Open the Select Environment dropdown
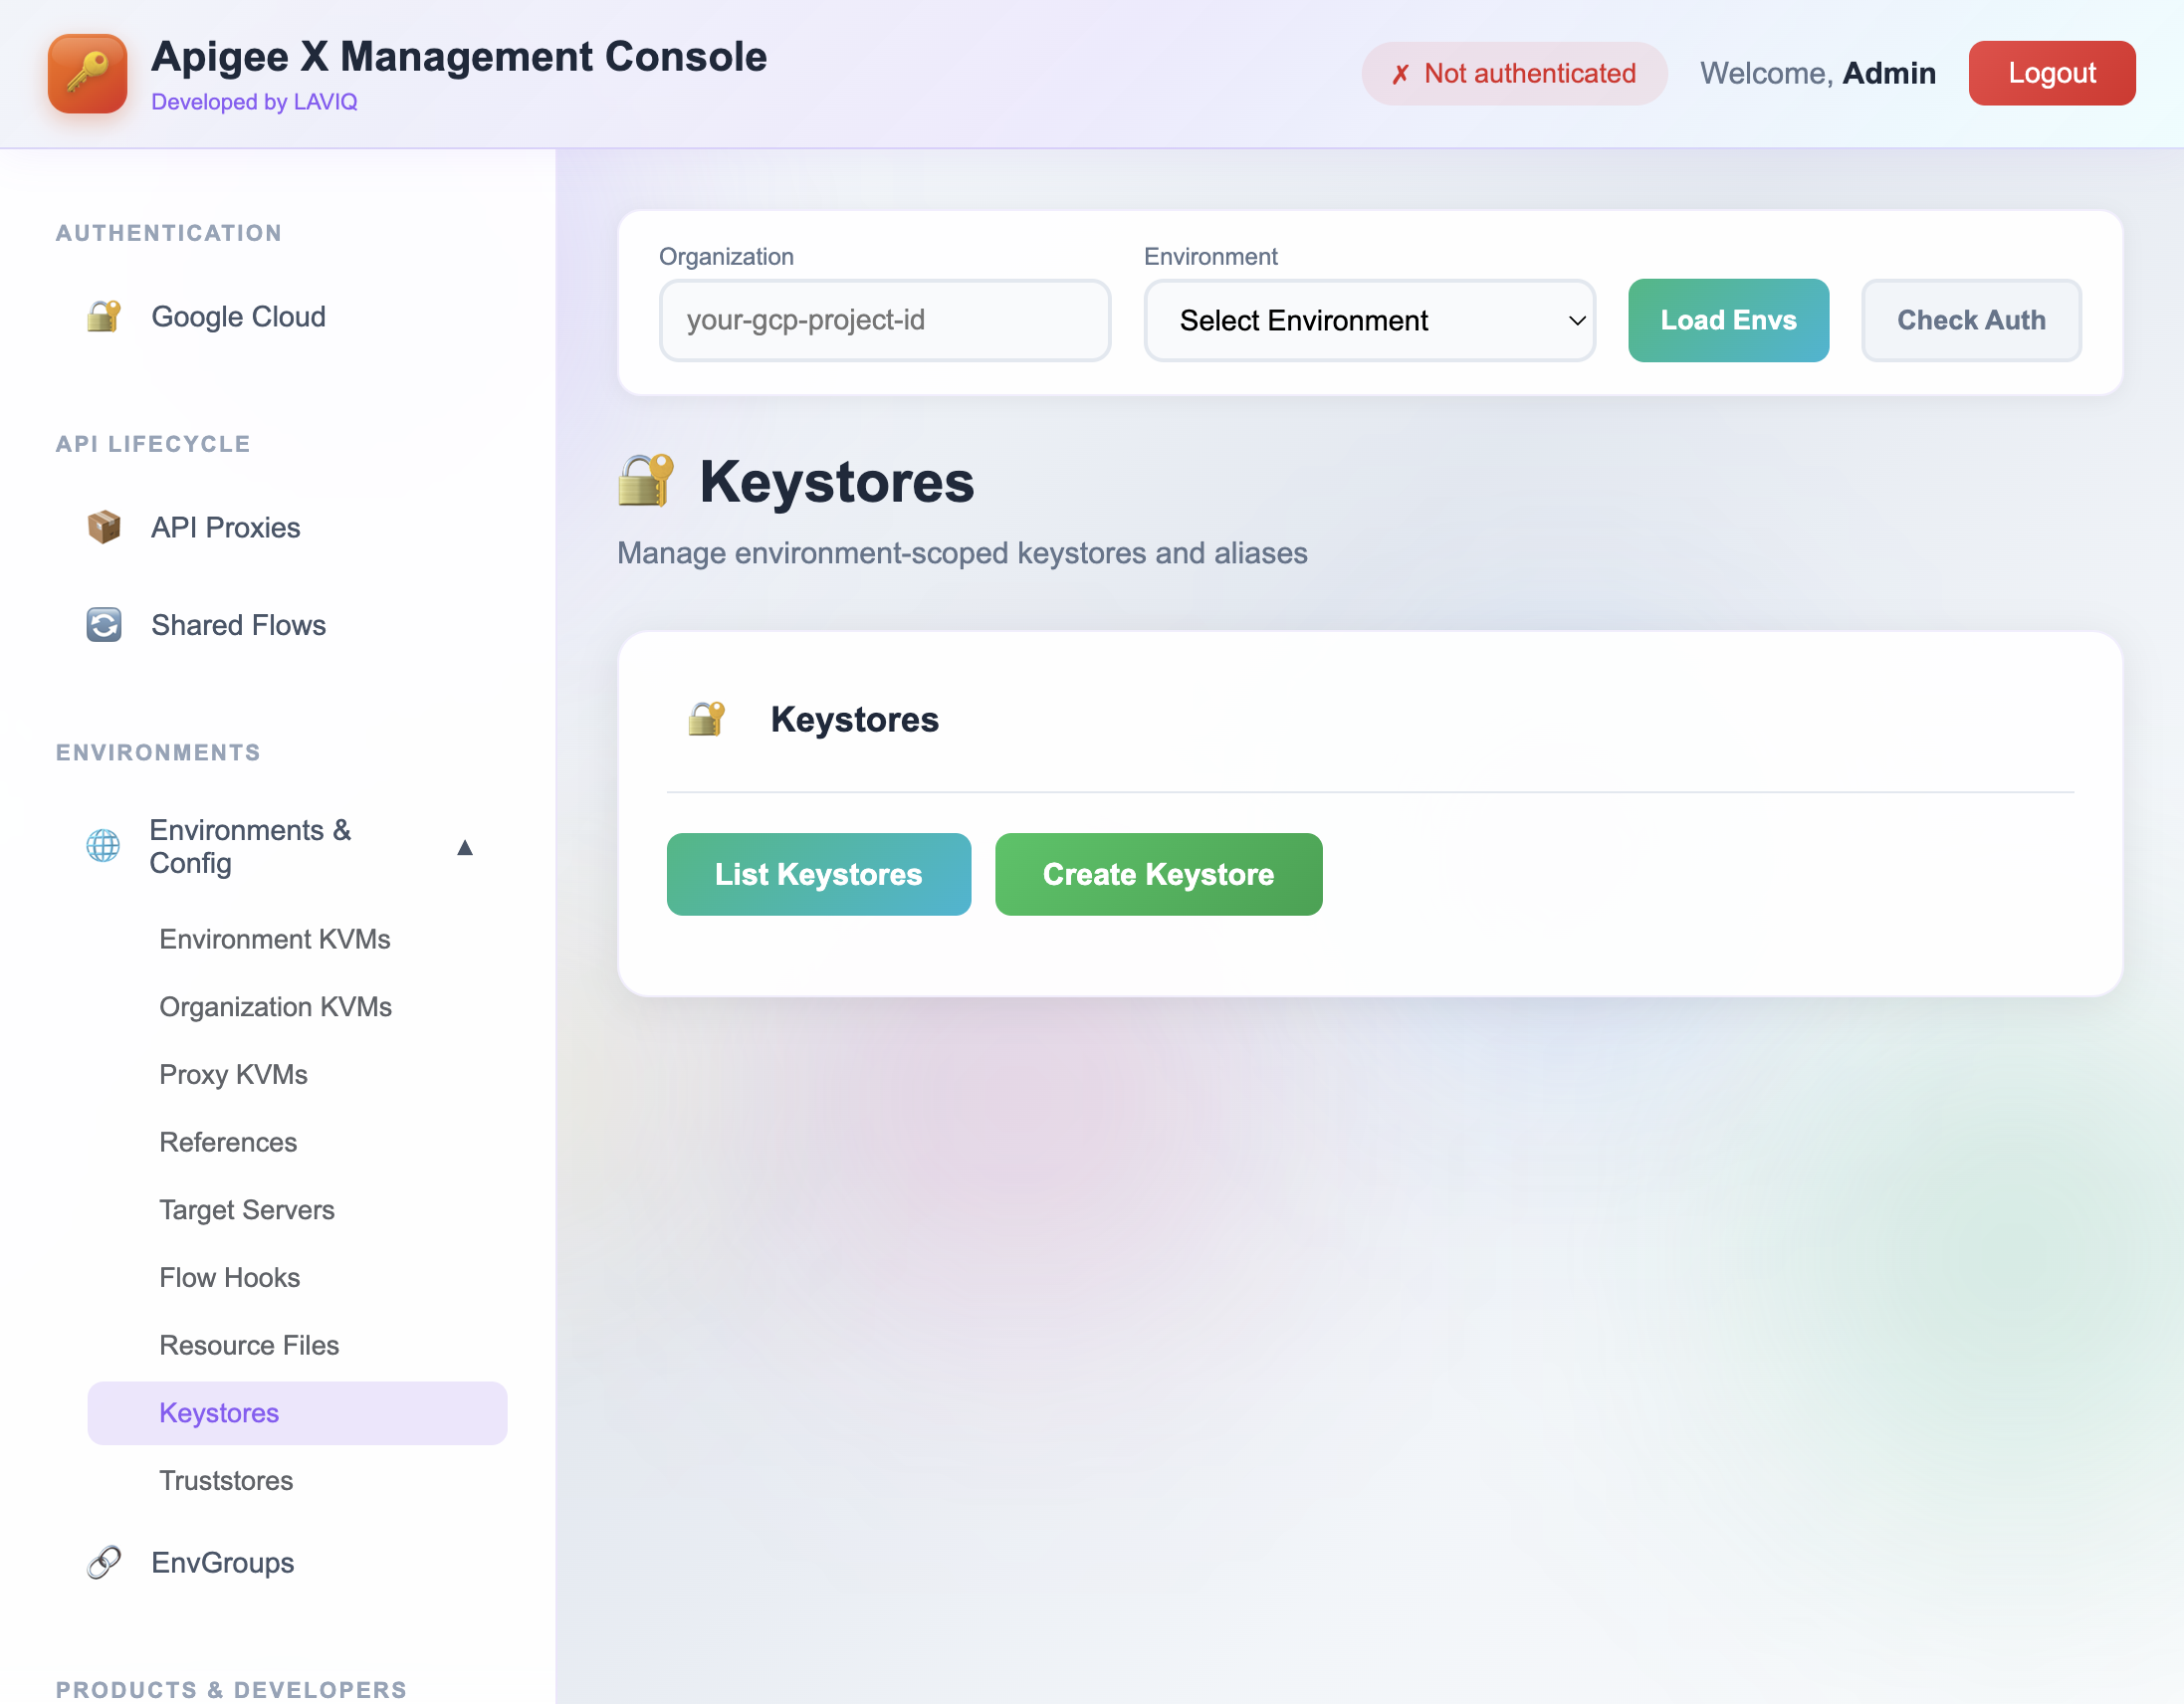Viewport: 2184px width, 1704px height. point(1369,320)
